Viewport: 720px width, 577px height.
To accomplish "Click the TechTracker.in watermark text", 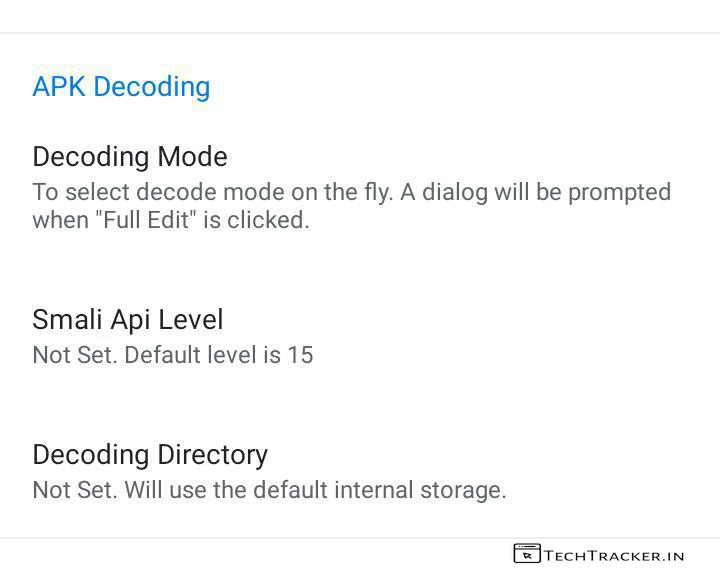I will [615, 555].
